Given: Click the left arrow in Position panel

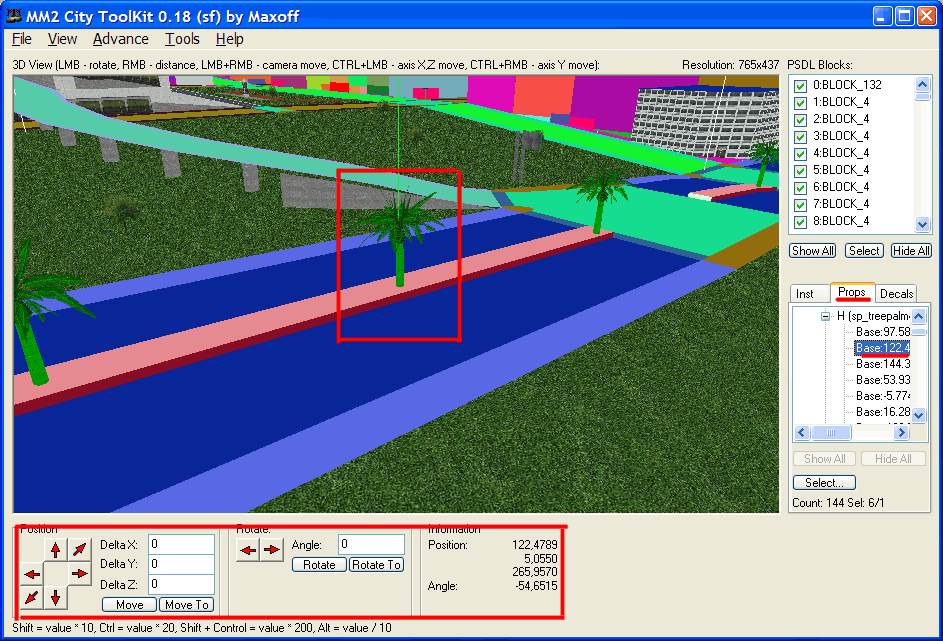Looking at the screenshot, I should point(32,574).
